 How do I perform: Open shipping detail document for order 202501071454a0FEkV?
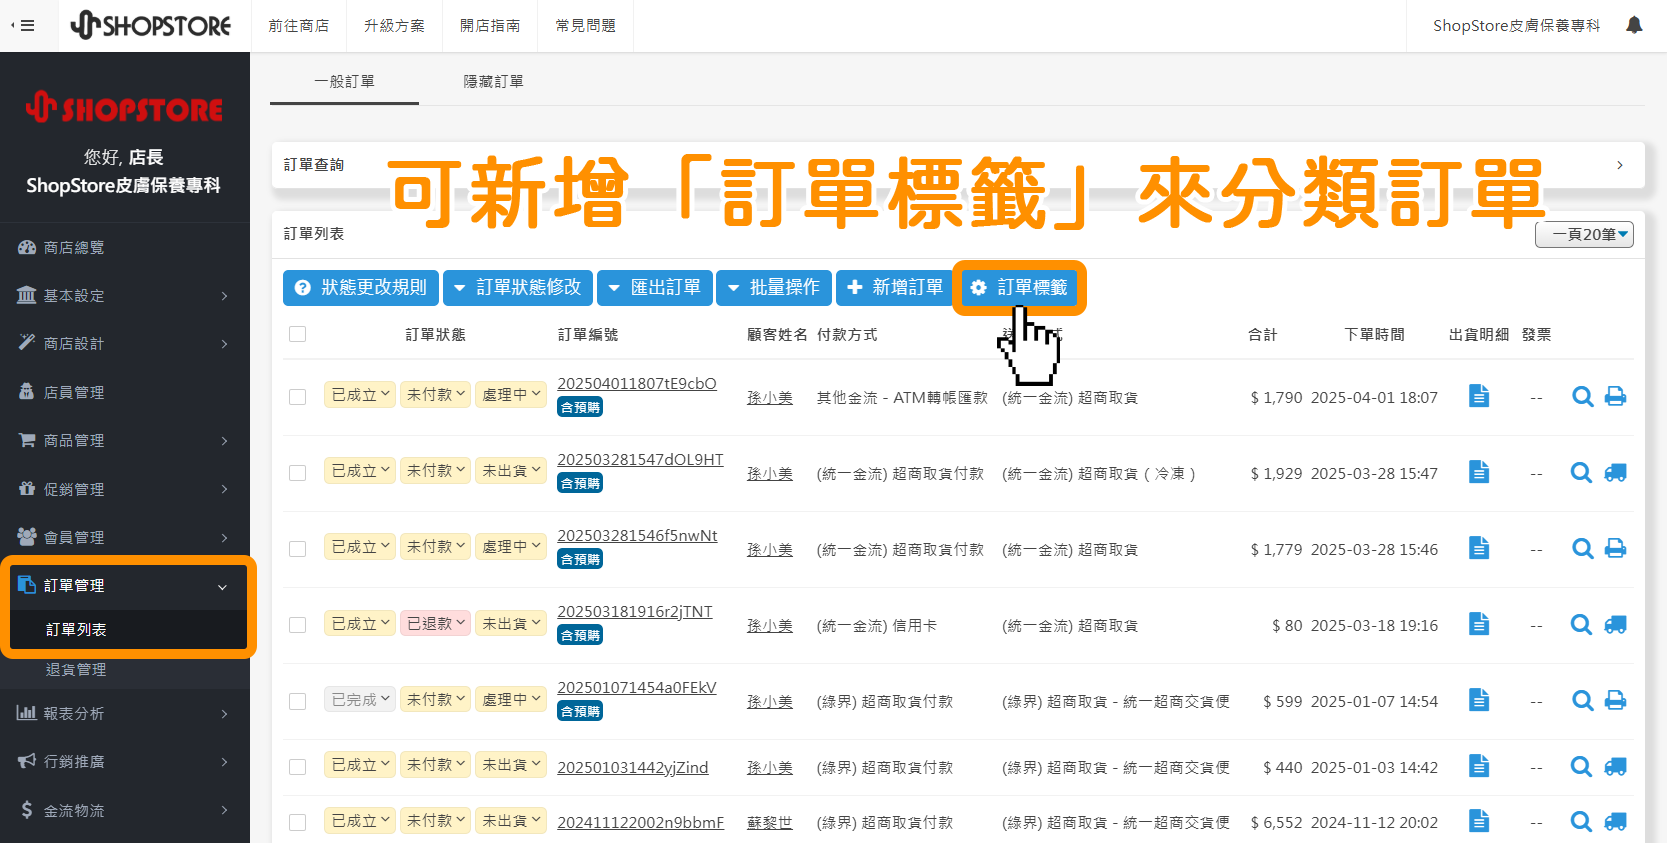pos(1479,700)
